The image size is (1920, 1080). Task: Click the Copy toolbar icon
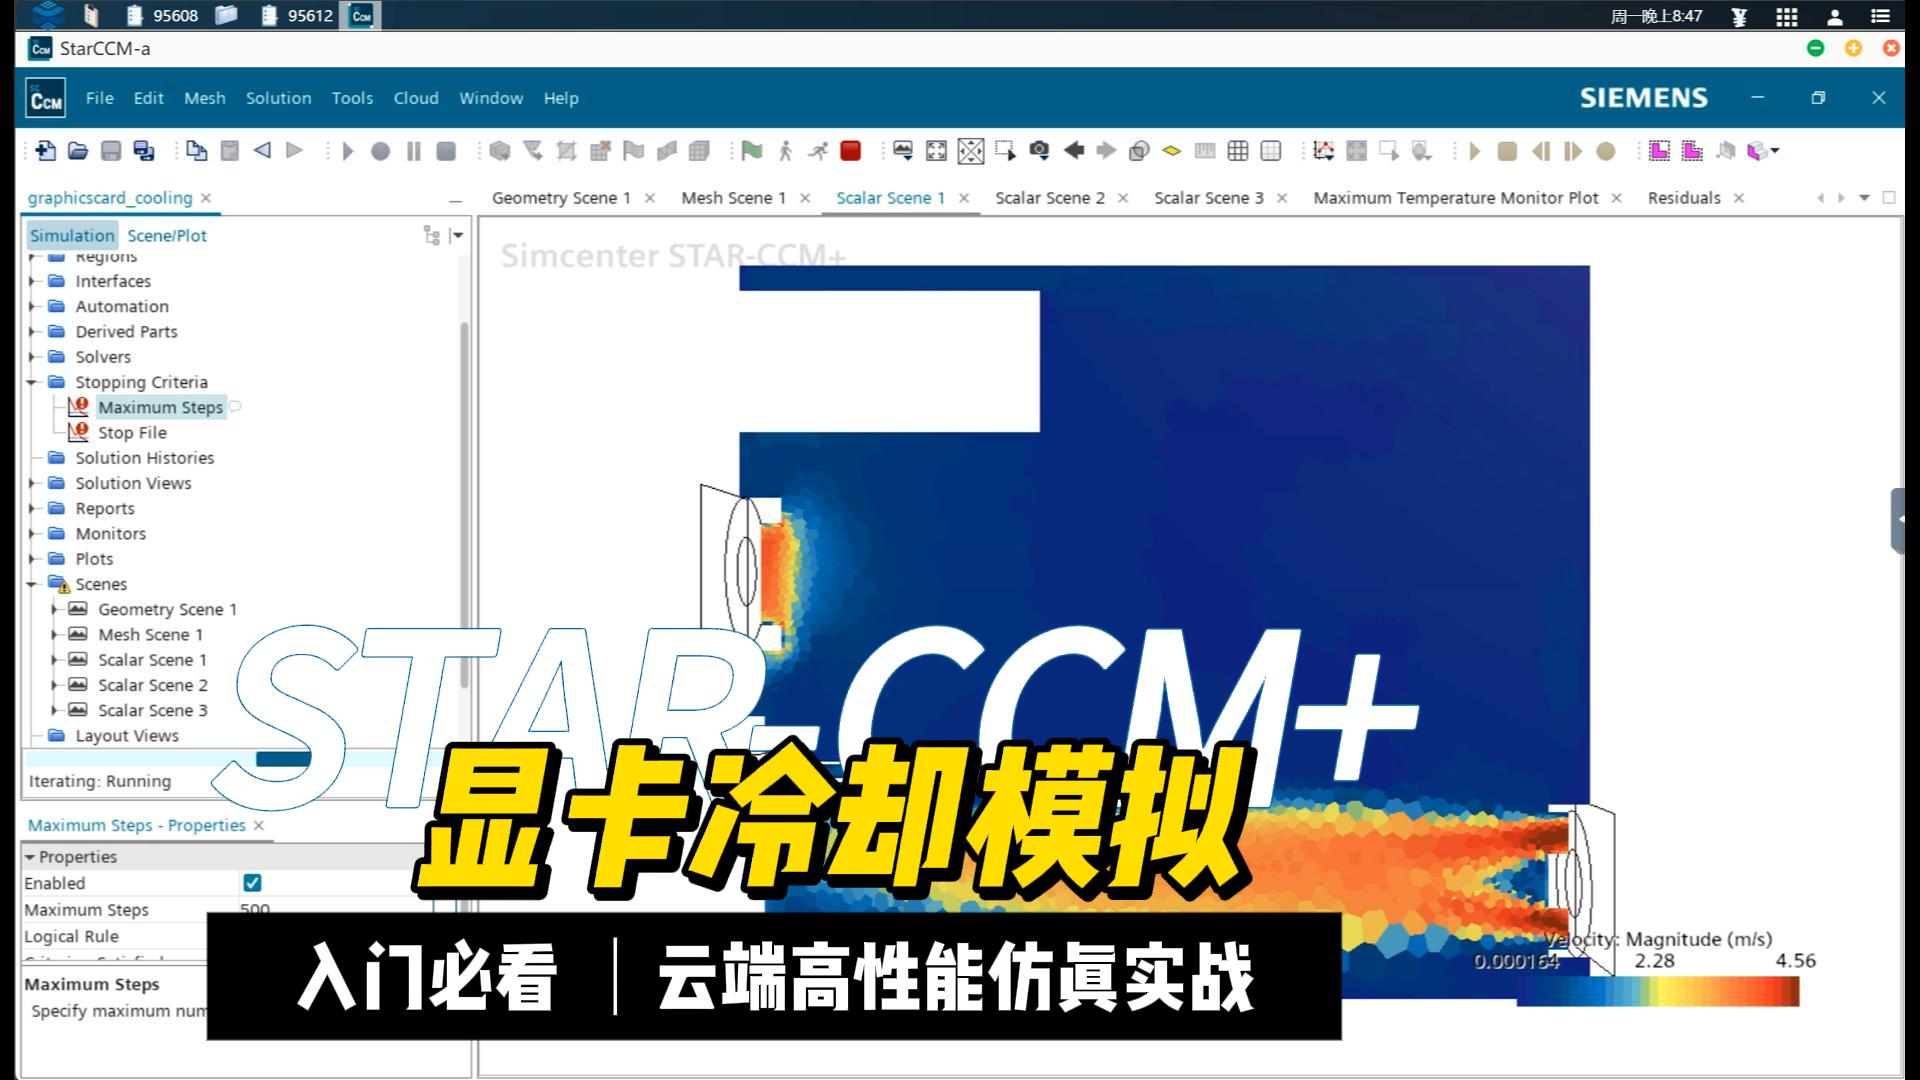(196, 151)
